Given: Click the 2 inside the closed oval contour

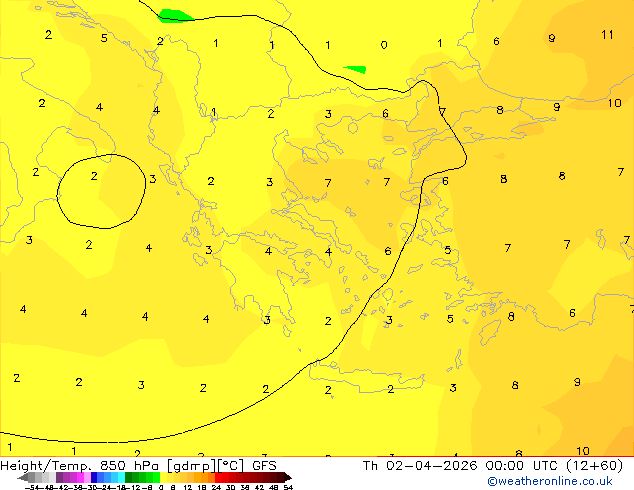Looking at the screenshot, I should (x=94, y=176).
